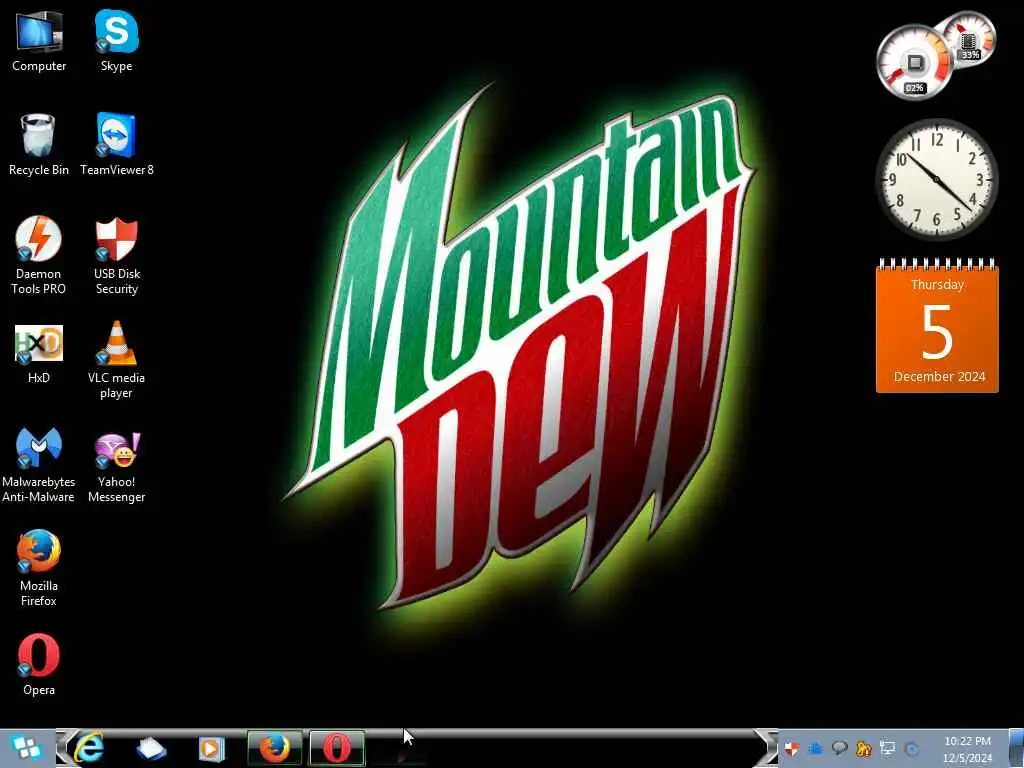Screen dimensions: 1024x768
Task: Click the December 2024 text on calendar
Action: (939, 377)
